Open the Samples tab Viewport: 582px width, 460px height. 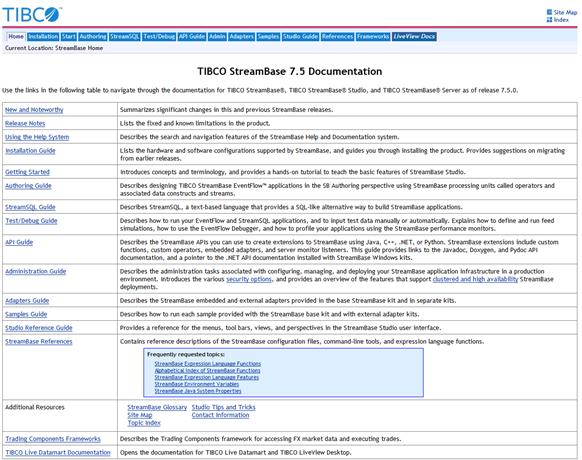coord(268,36)
